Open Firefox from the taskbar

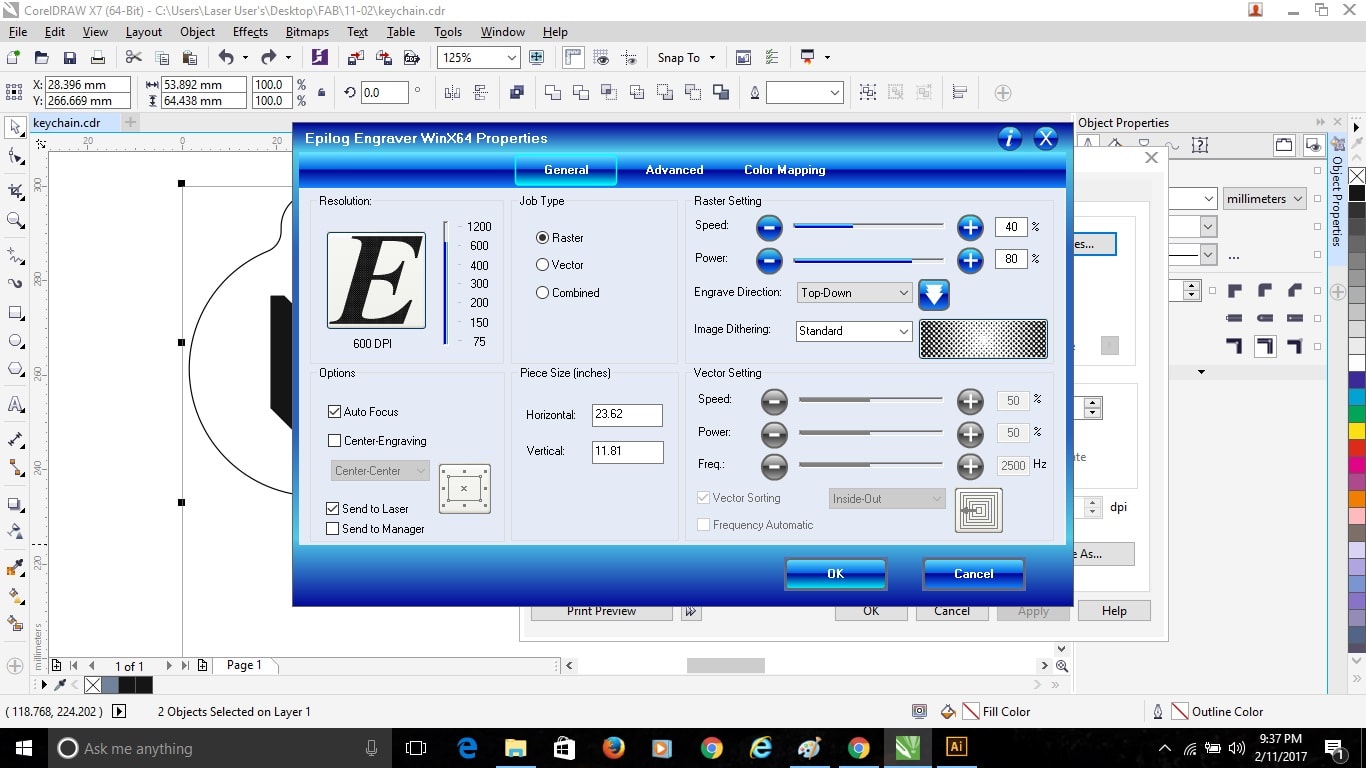click(614, 748)
